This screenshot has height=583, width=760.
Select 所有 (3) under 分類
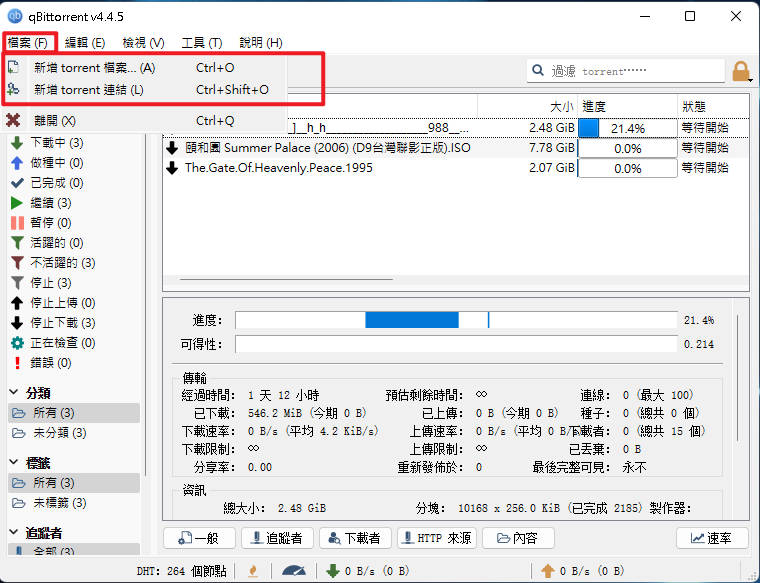coord(74,413)
